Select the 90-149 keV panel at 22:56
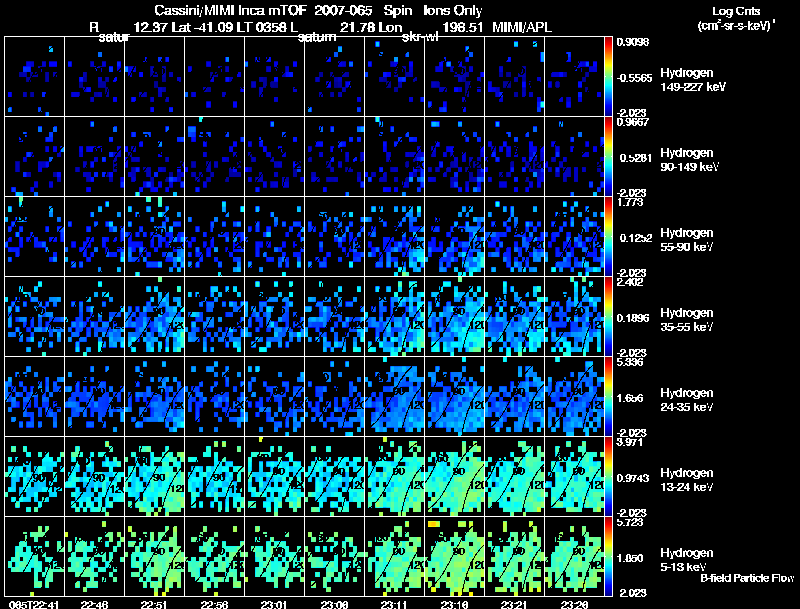This screenshot has width=800, height=609. (214, 157)
